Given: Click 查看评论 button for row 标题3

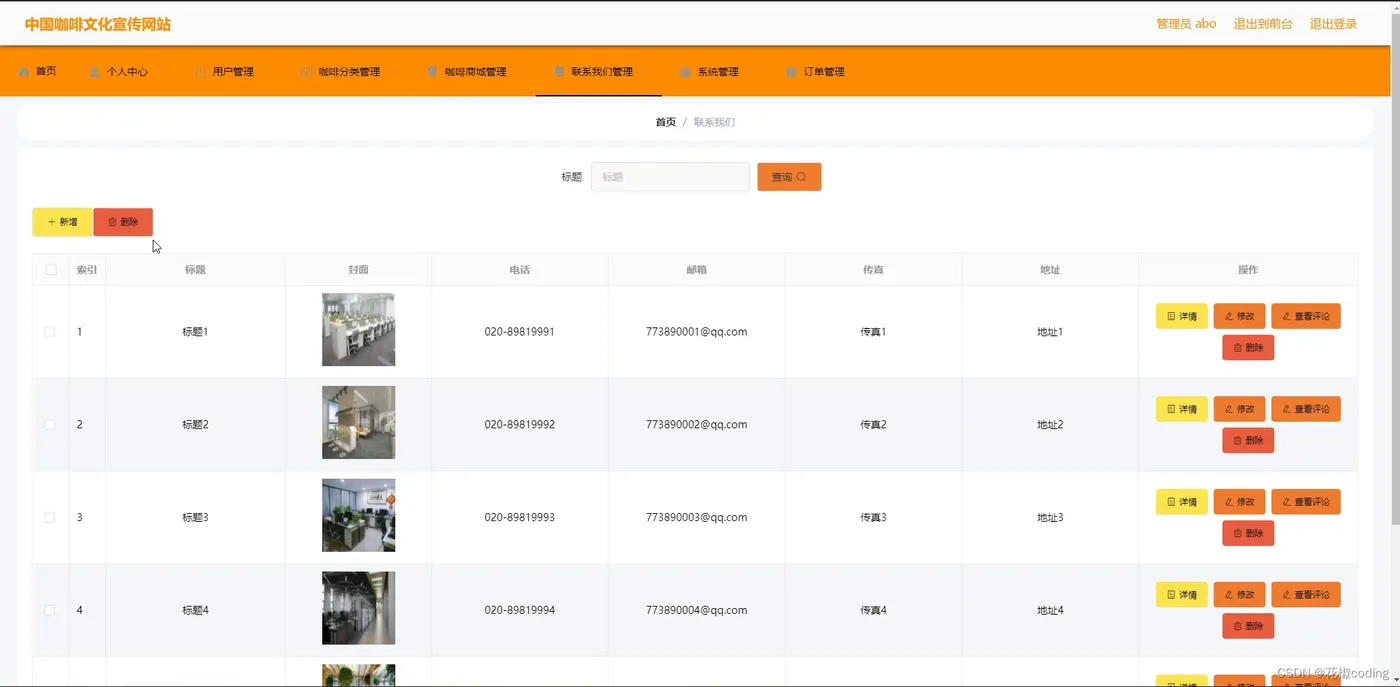Looking at the screenshot, I should click(x=1306, y=502).
